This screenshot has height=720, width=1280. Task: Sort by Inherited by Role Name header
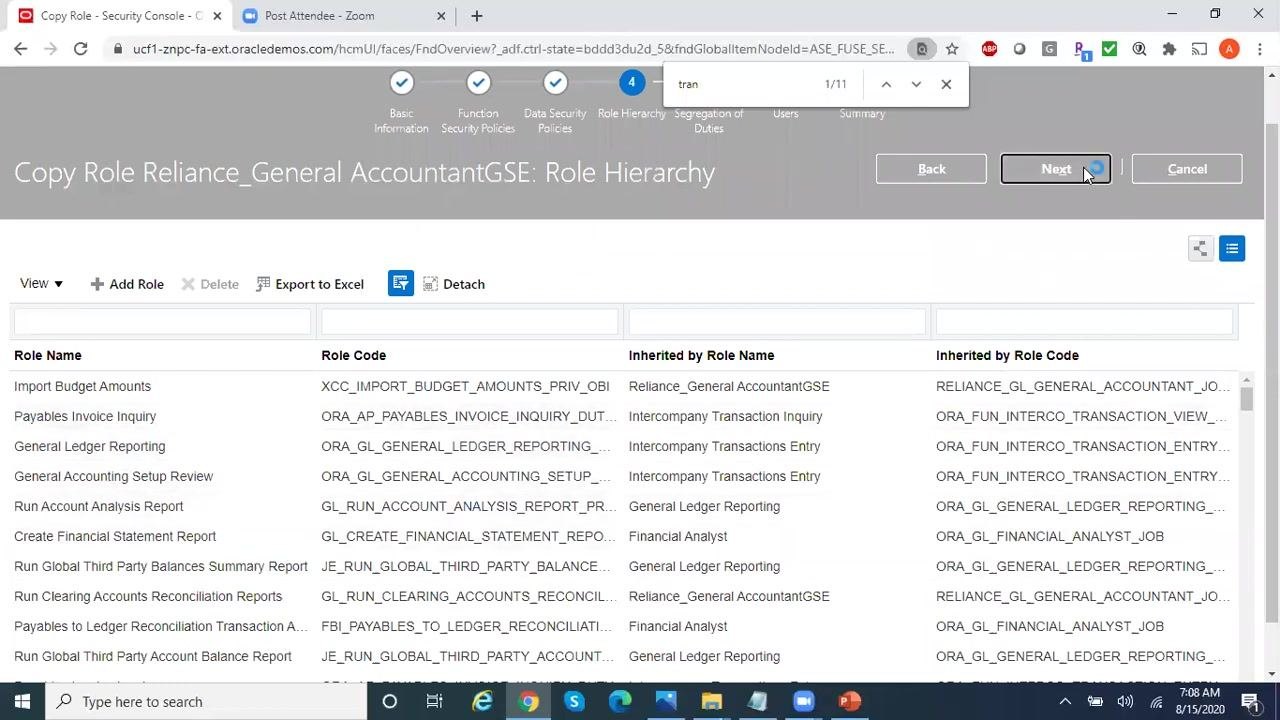coord(701,355)
